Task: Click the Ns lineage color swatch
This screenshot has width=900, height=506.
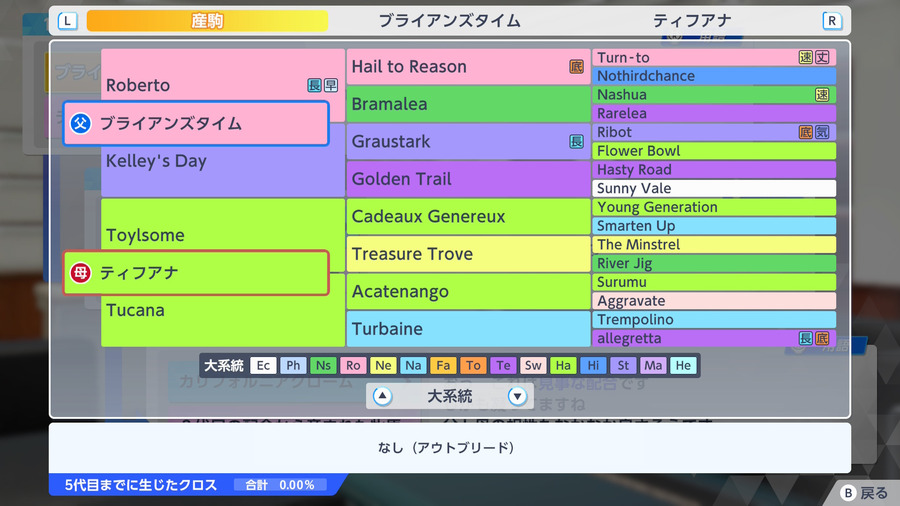Action: (323, 365)
